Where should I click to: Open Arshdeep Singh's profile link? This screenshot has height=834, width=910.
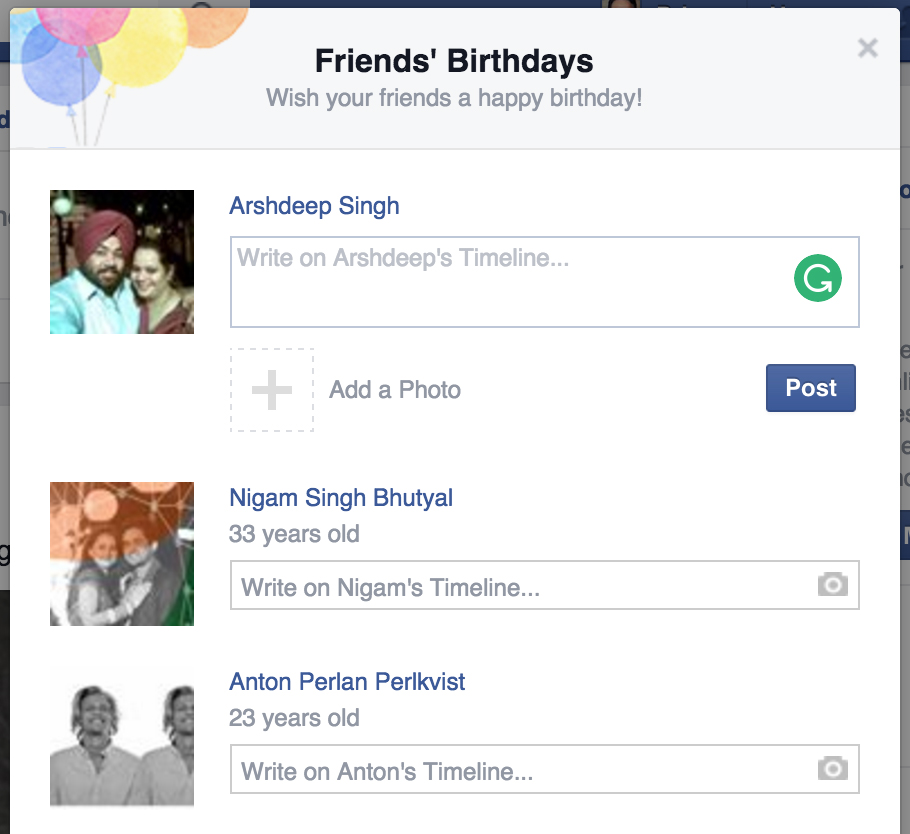[314, 206]
